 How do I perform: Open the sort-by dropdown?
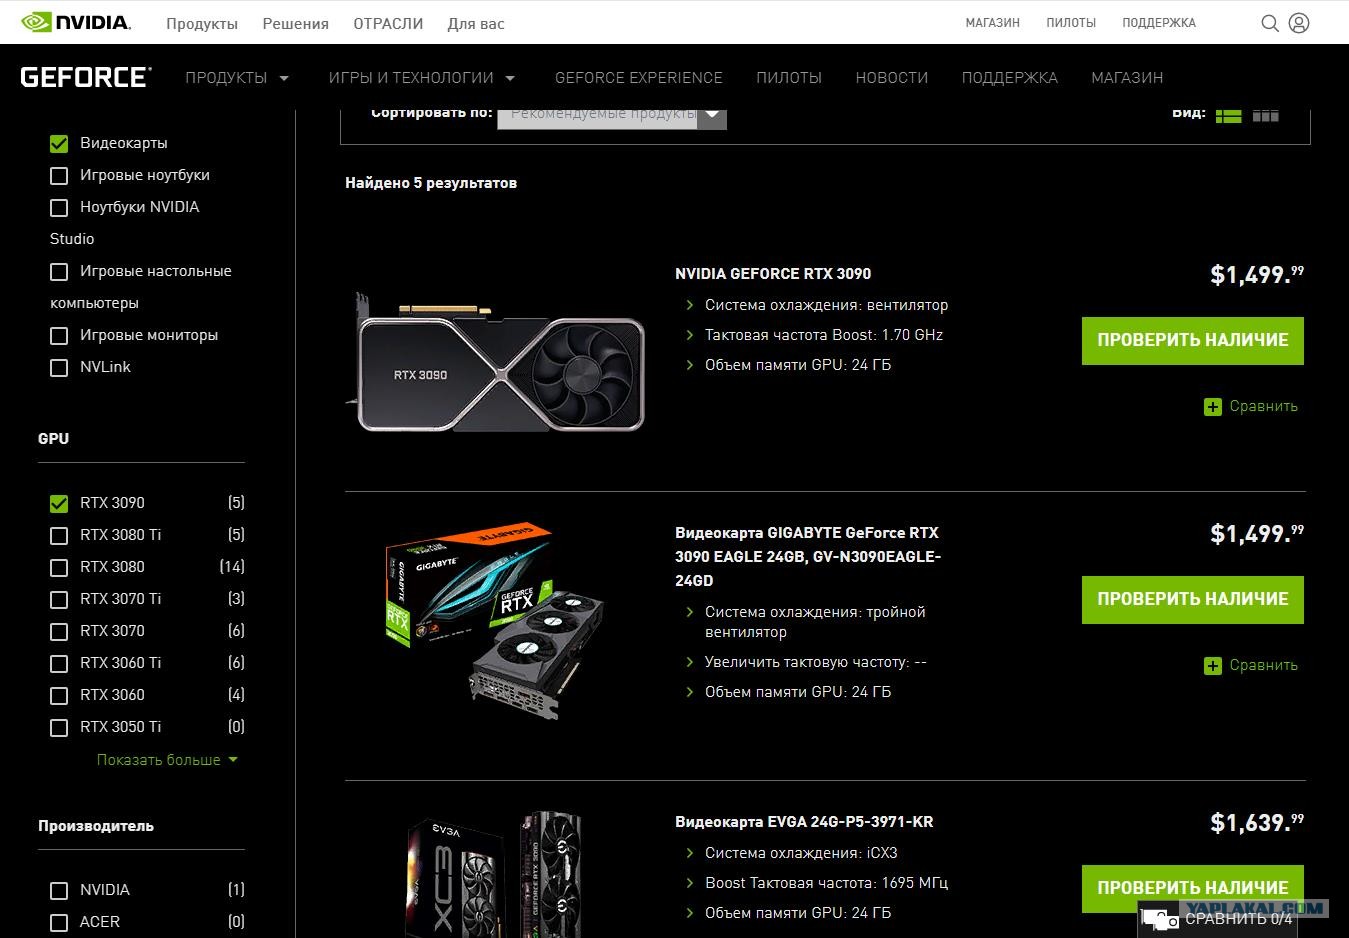(612, 115)
